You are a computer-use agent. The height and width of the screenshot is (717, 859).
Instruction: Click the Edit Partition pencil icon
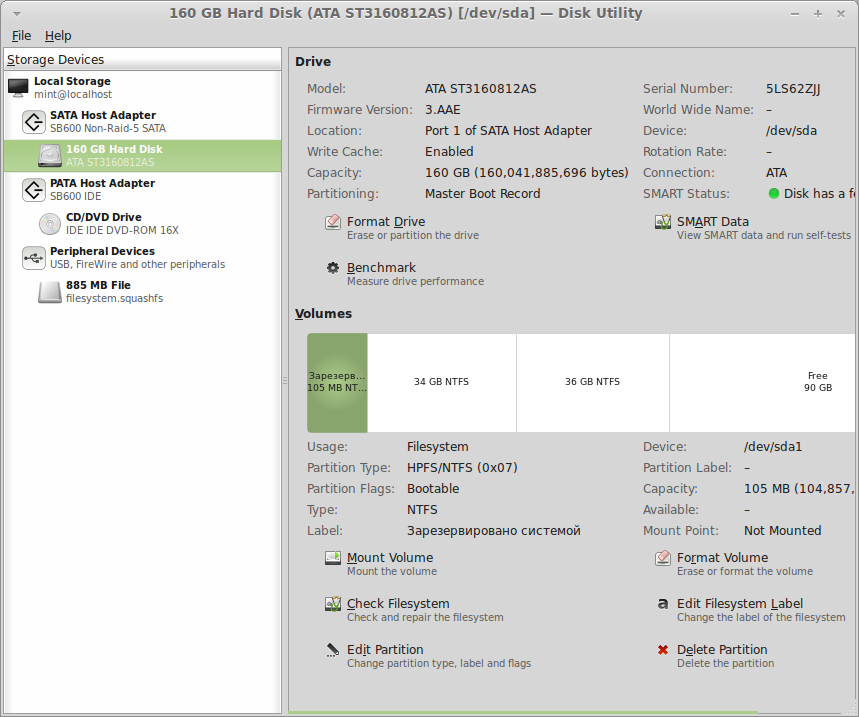(333, 650)
